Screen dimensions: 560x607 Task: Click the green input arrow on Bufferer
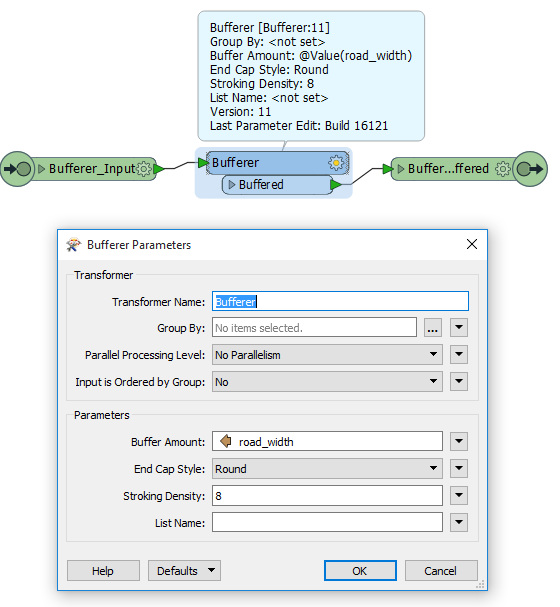pos(203,163)
